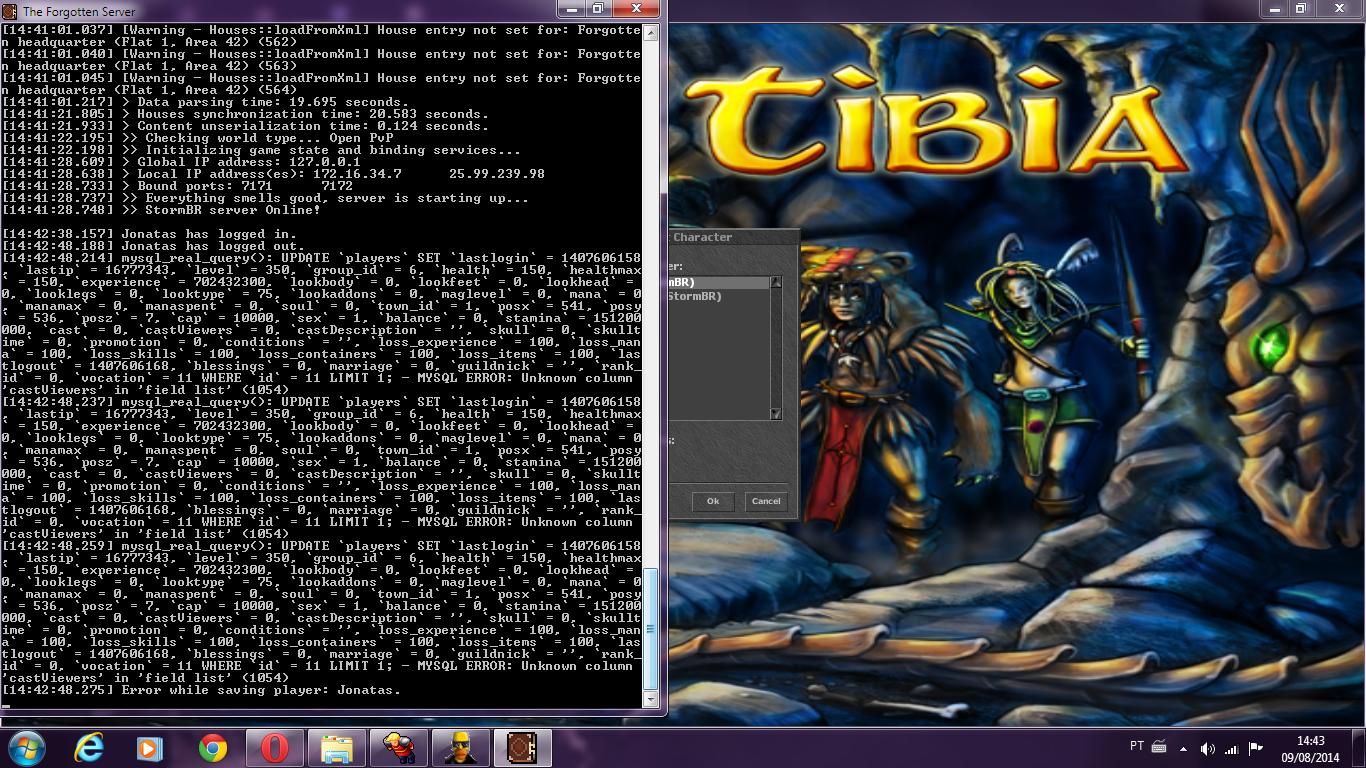Switch to the red character taskbar application
The width and height of the screenshot is (1366, 768).
pos(398,748)
